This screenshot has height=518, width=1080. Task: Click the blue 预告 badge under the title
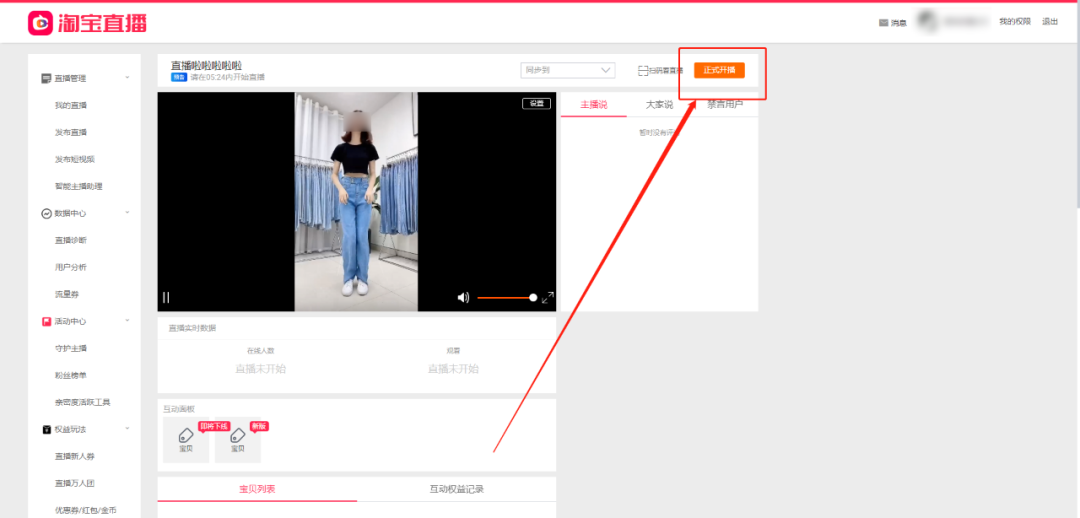179,77
